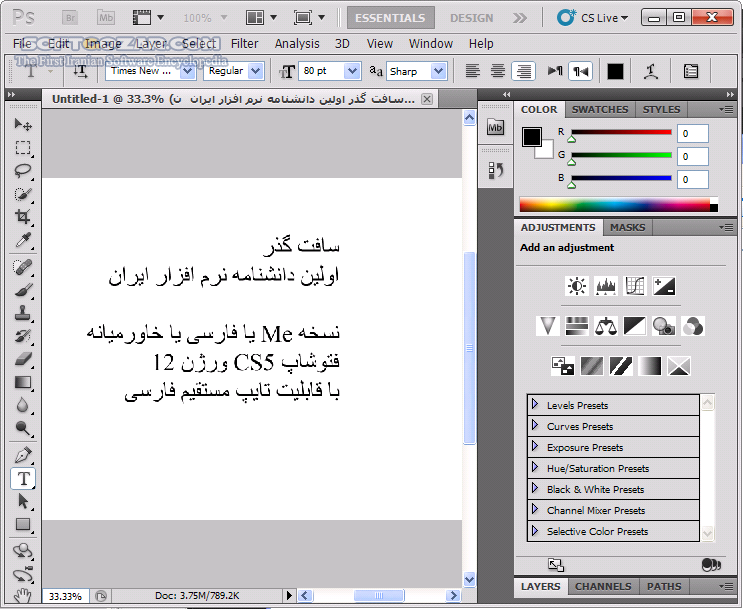Switch to the Channels tab
The image size is (743, 609).
603,586
